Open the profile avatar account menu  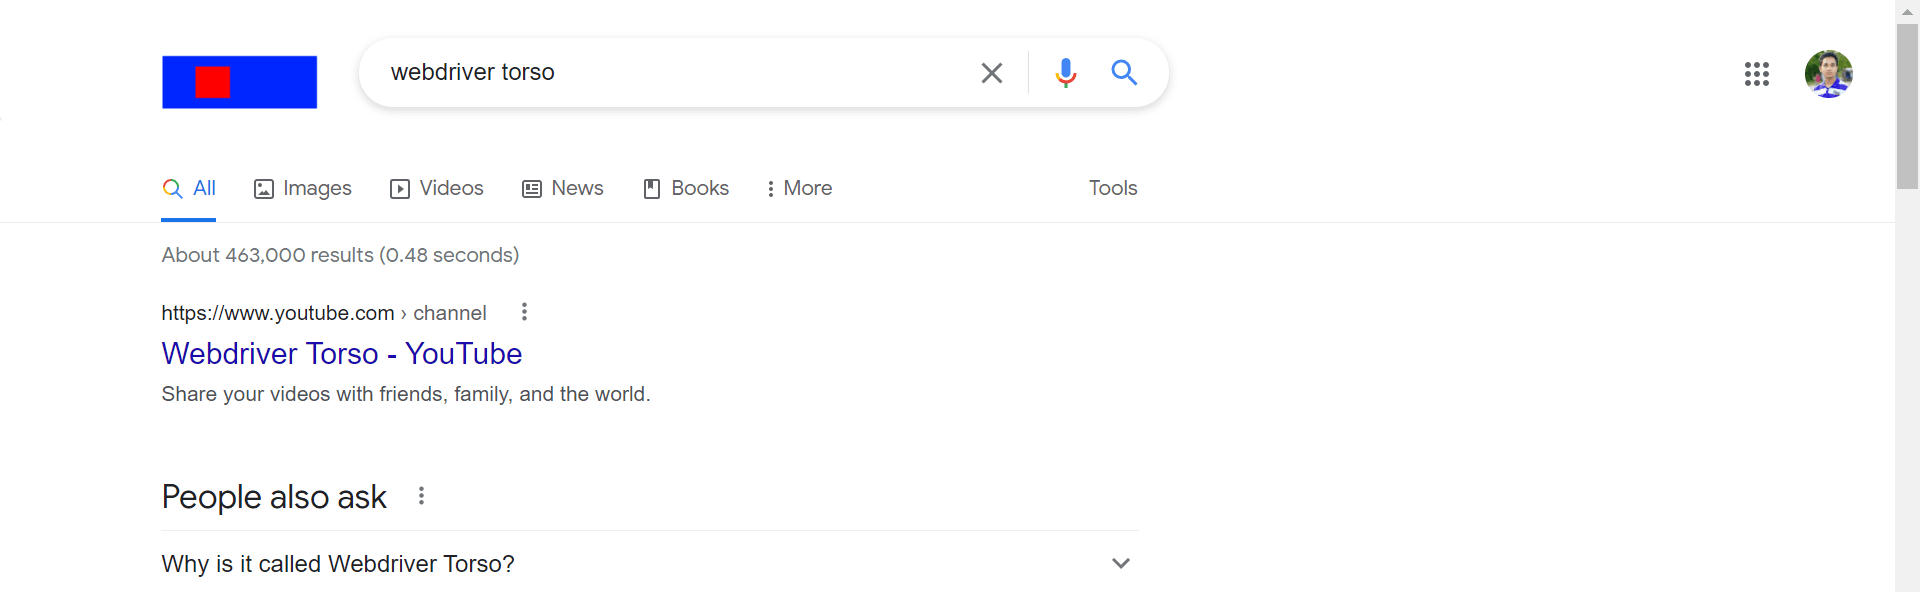[1829, 74]
